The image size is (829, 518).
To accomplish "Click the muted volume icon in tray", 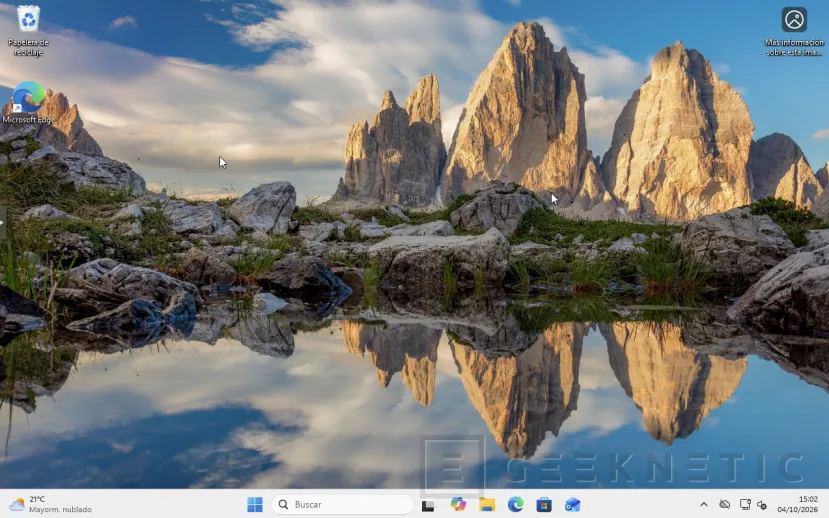I will (762, 505).
